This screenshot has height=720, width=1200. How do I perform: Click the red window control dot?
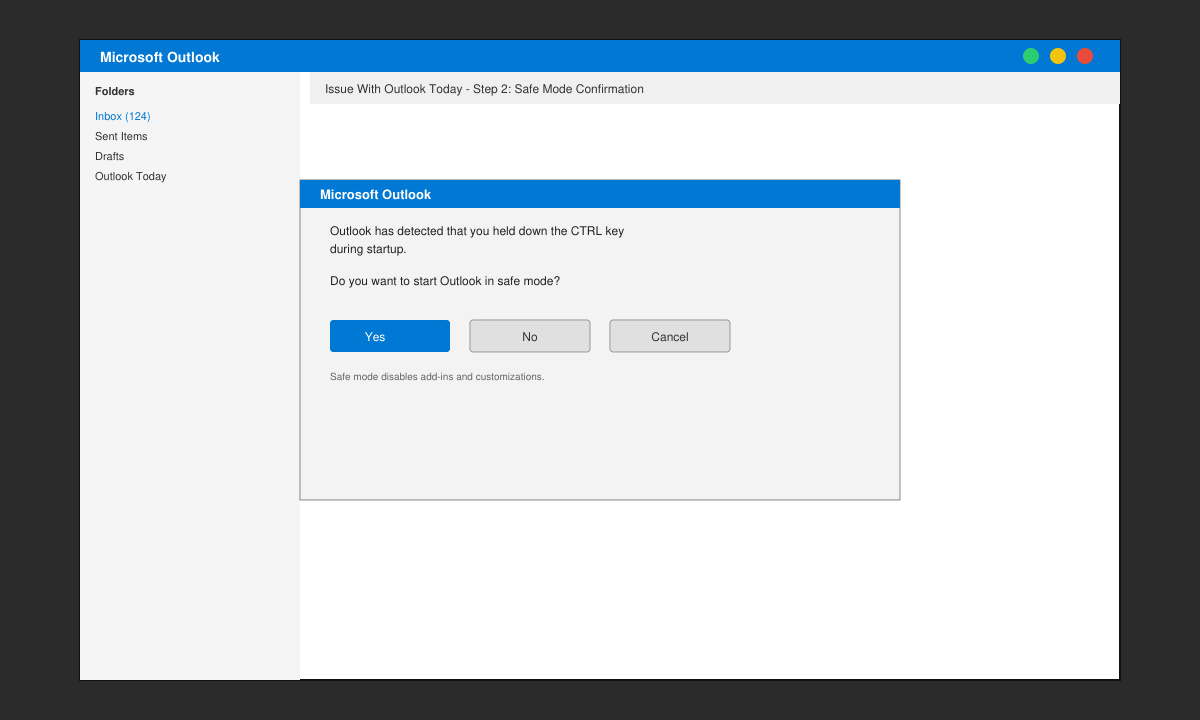click(x=1085, y=56)
